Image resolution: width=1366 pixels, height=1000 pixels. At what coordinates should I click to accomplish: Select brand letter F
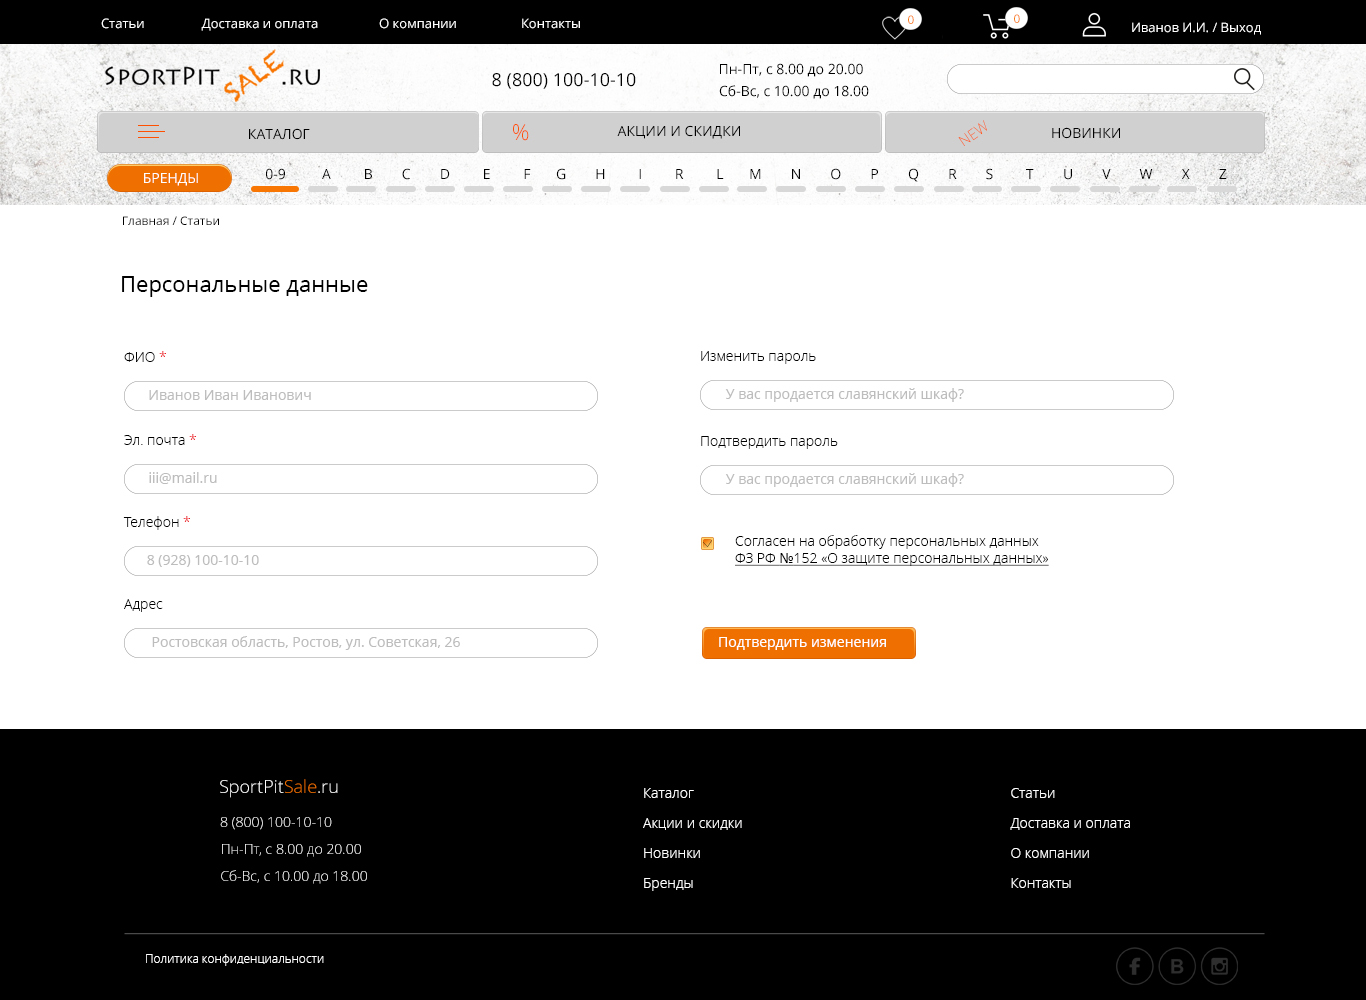pyautogui.click(x=527, y=177)
